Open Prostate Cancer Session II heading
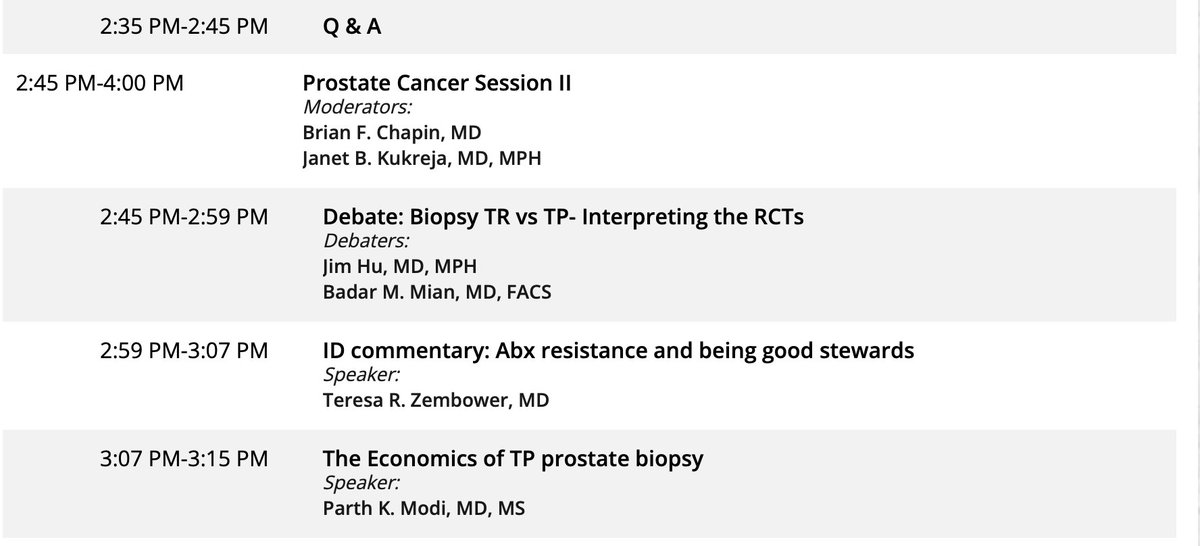This screenshot has width=1200, height=546. (x=437, y=83)
